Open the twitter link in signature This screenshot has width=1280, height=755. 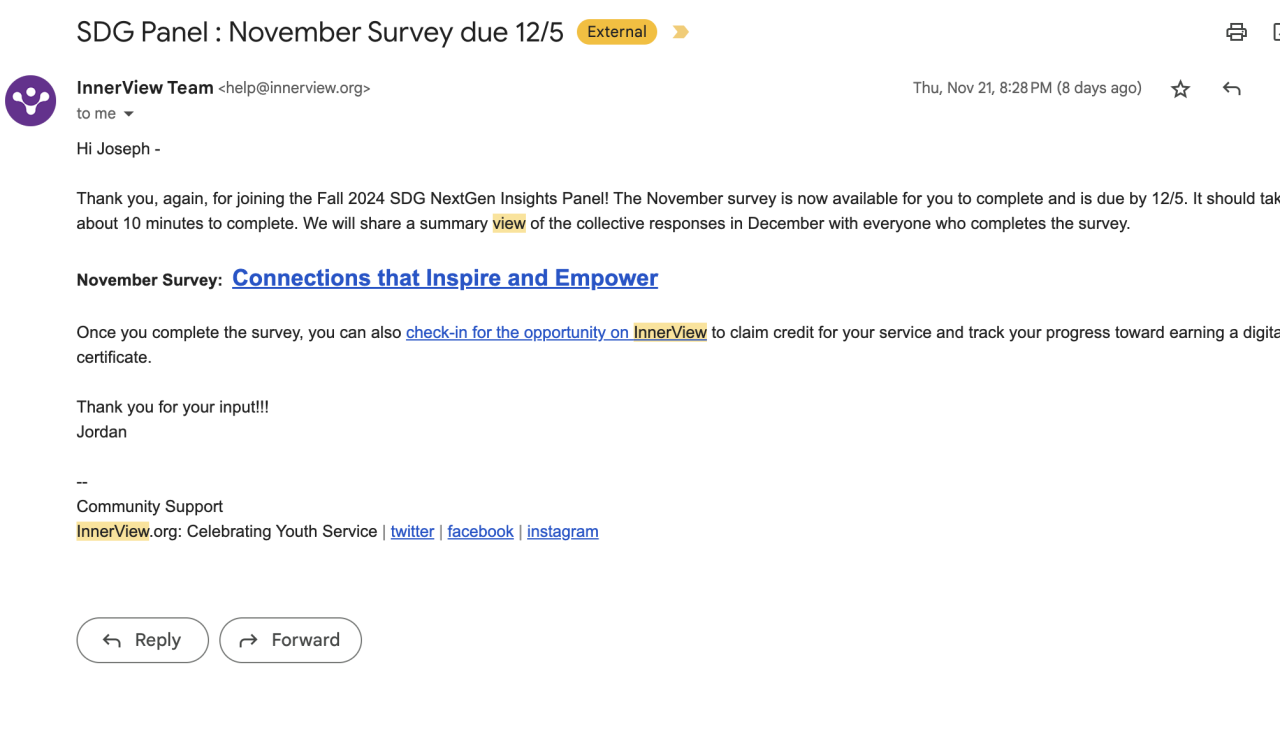(412, 531)
